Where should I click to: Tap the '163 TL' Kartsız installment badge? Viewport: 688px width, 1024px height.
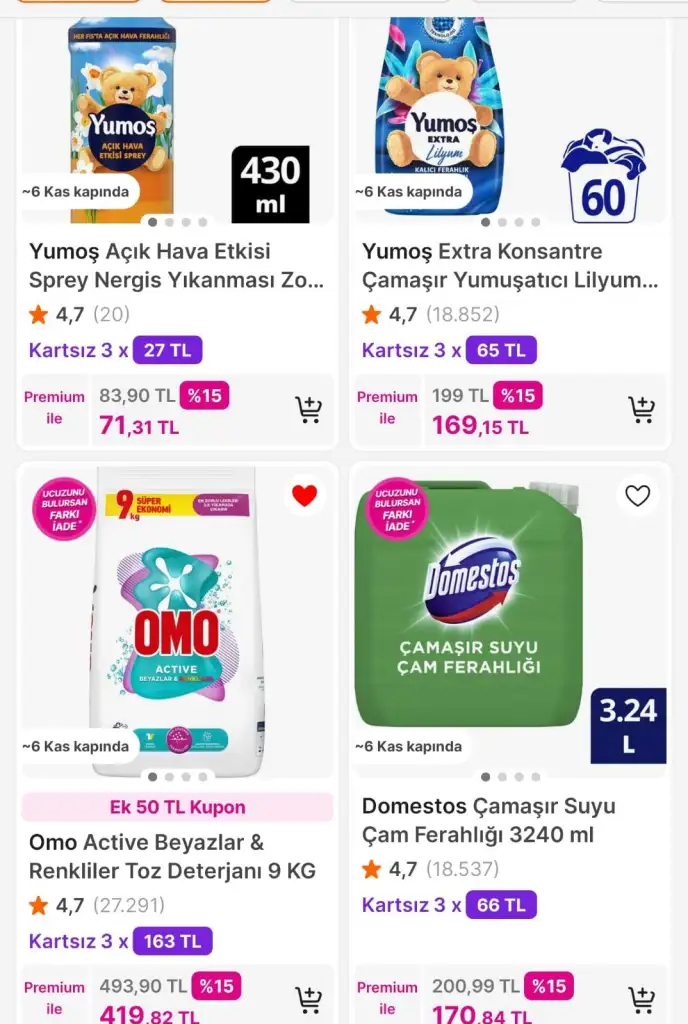pyautogui.click(x=172, y=941)
